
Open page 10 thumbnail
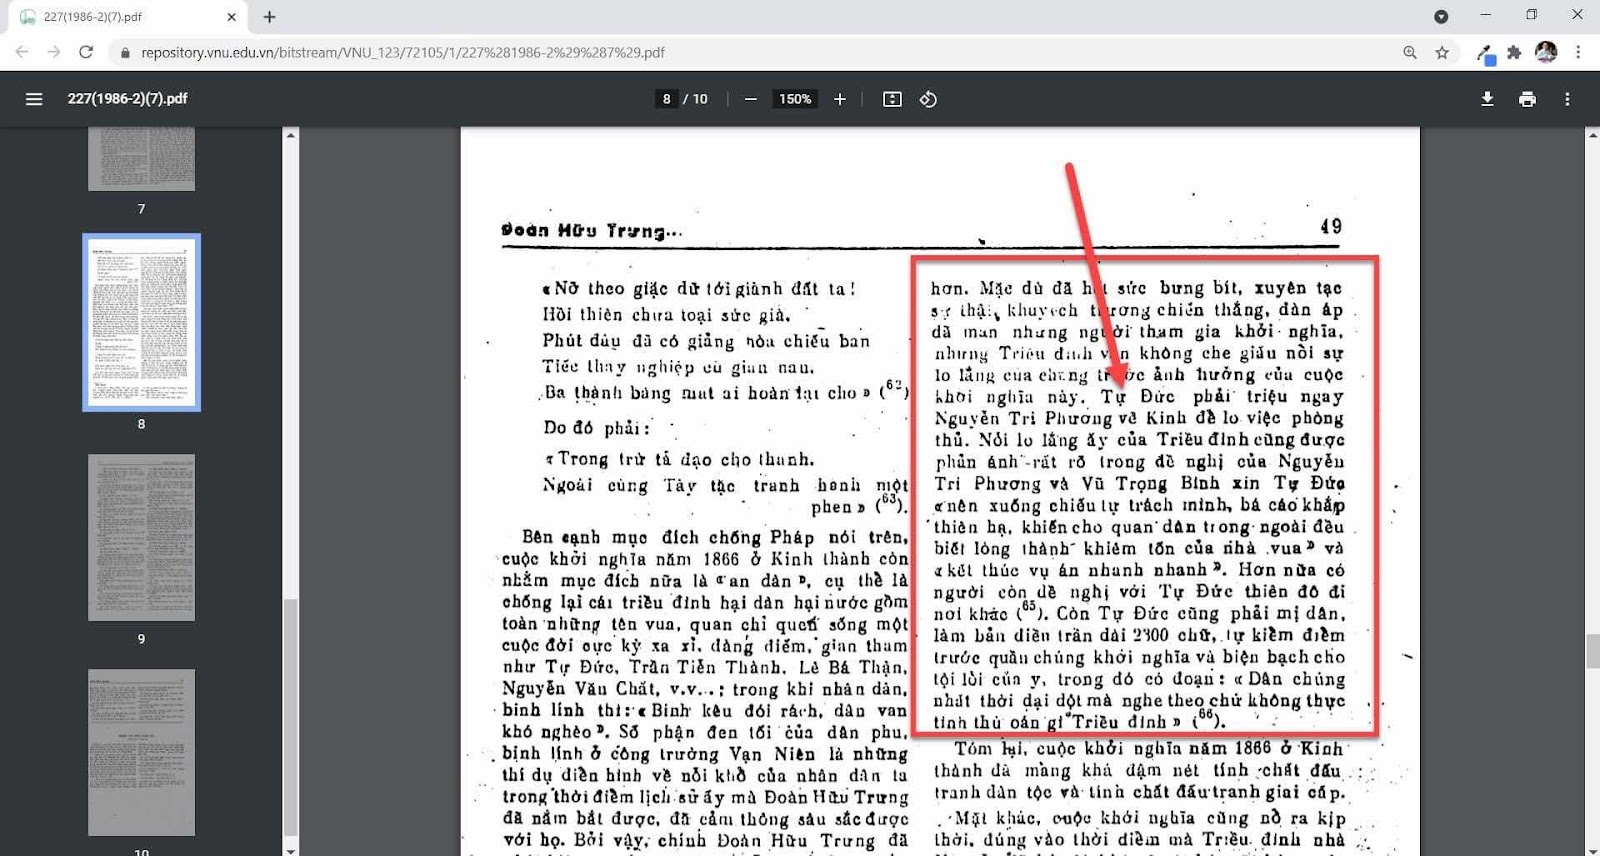141,752
